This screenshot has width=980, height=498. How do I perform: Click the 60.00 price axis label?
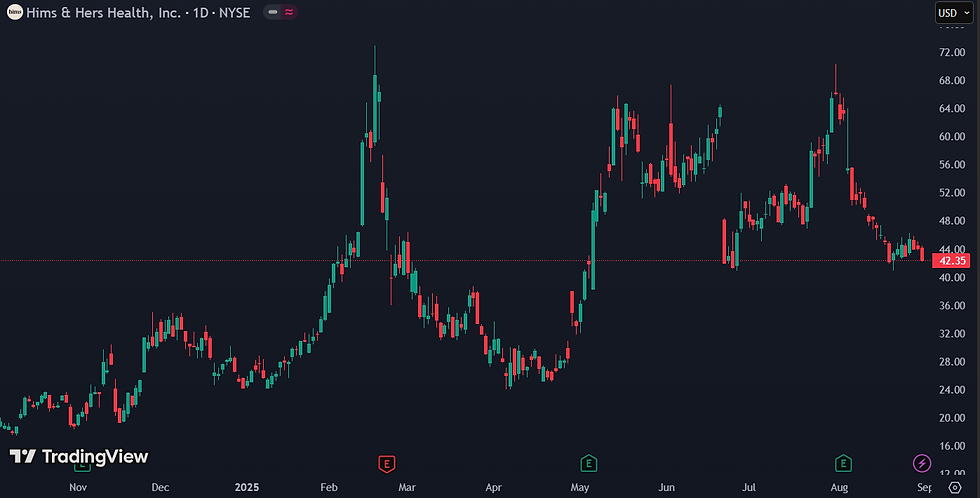[952, 137]
